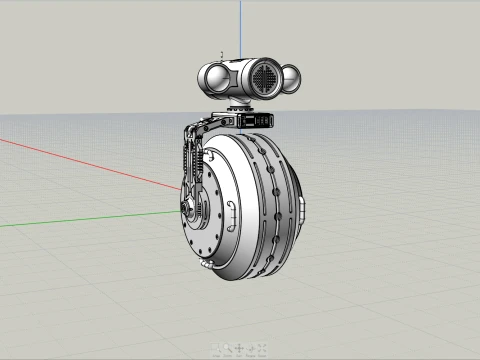Select the robot's head speaker grille
This screenshot has width=480, height=360.
click(x=265, y=78)
